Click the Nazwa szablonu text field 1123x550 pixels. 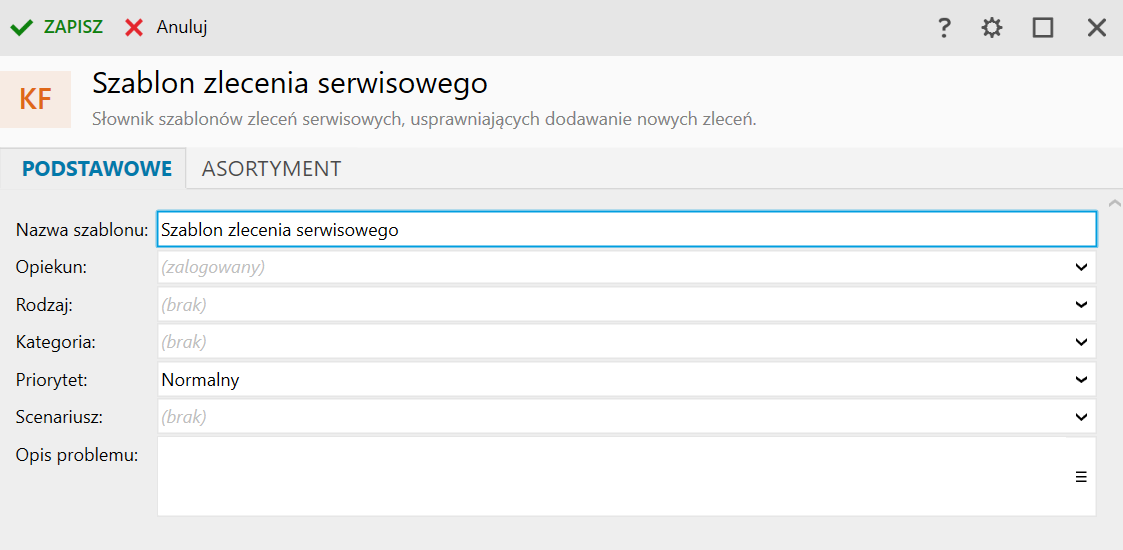coord(626,230)
